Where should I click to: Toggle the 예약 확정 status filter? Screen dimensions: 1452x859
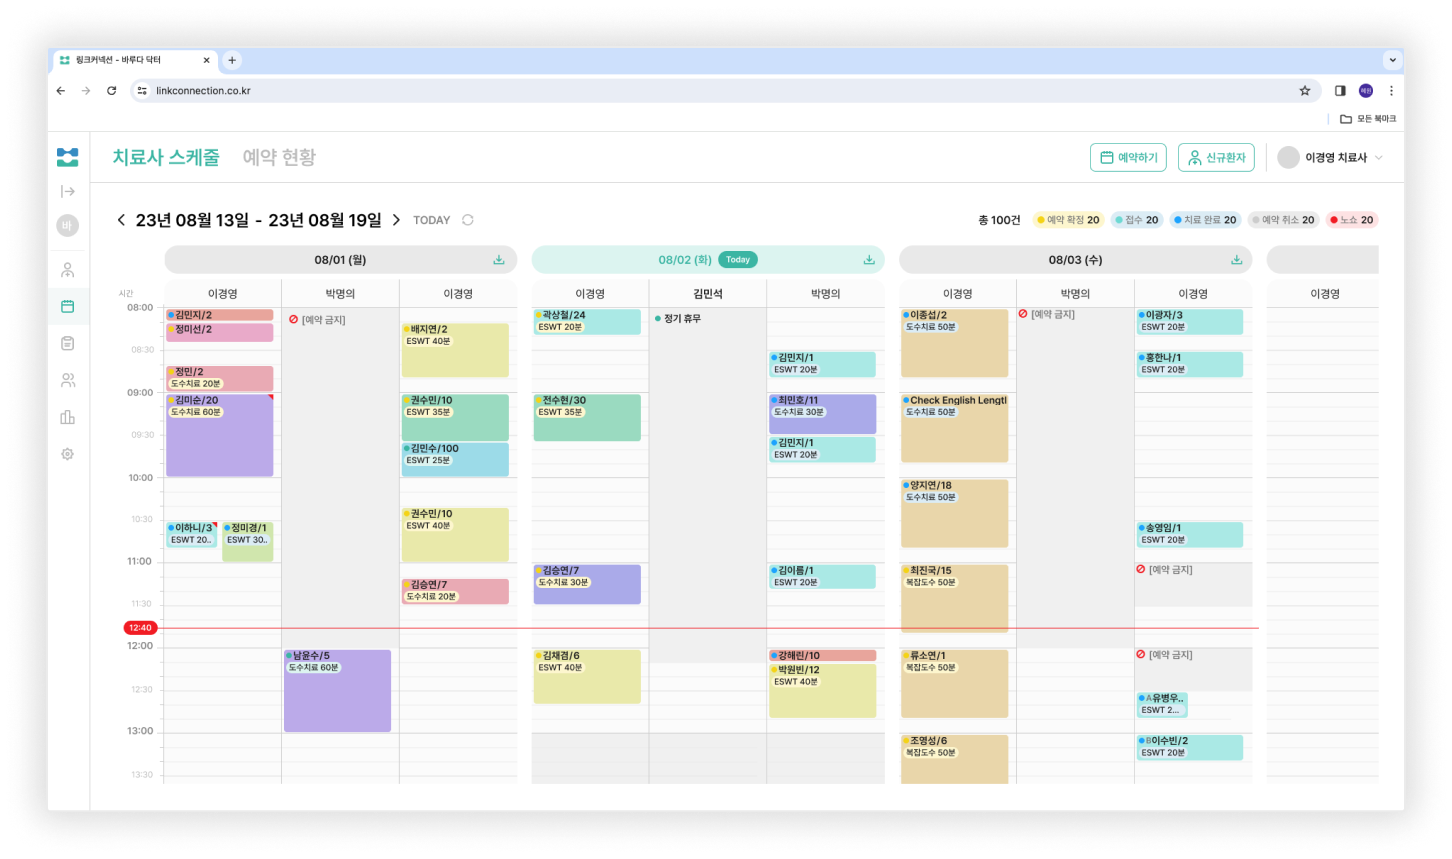1067,220
